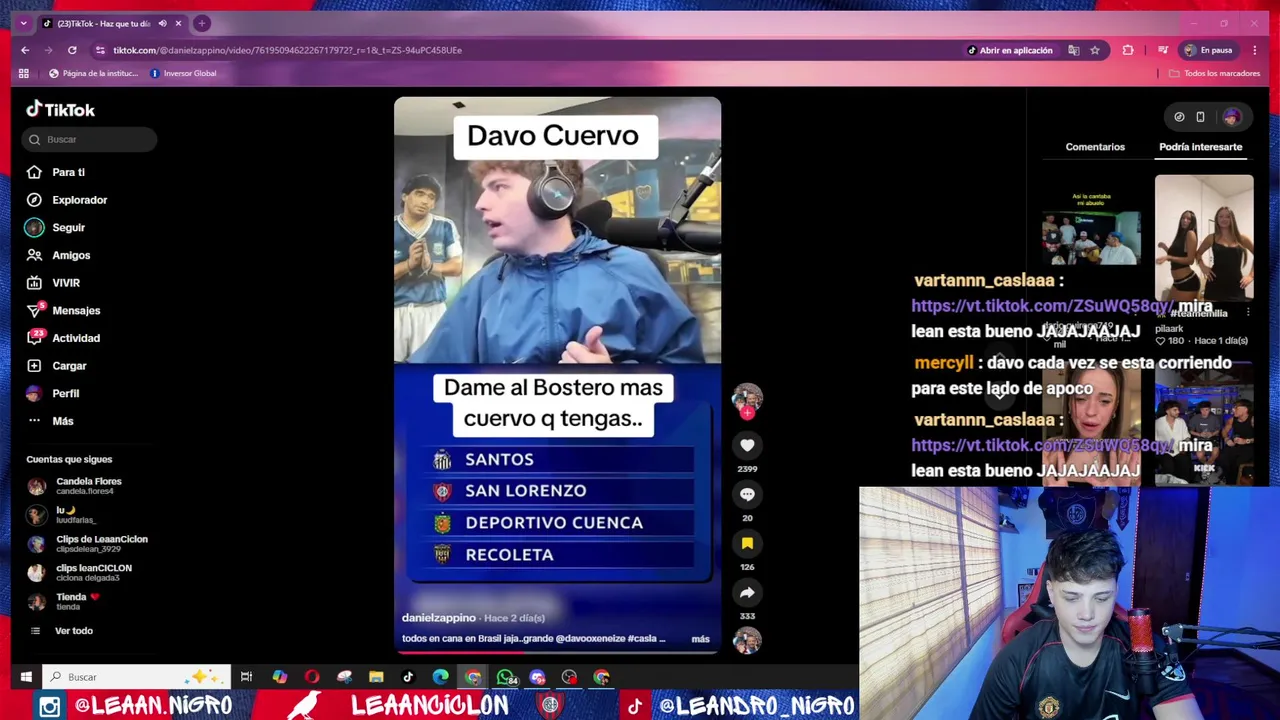Open Chrome apps grid icon
The width and height of the screenshot is (1280, 720).
pyautogui.click(x=24, y=73)
